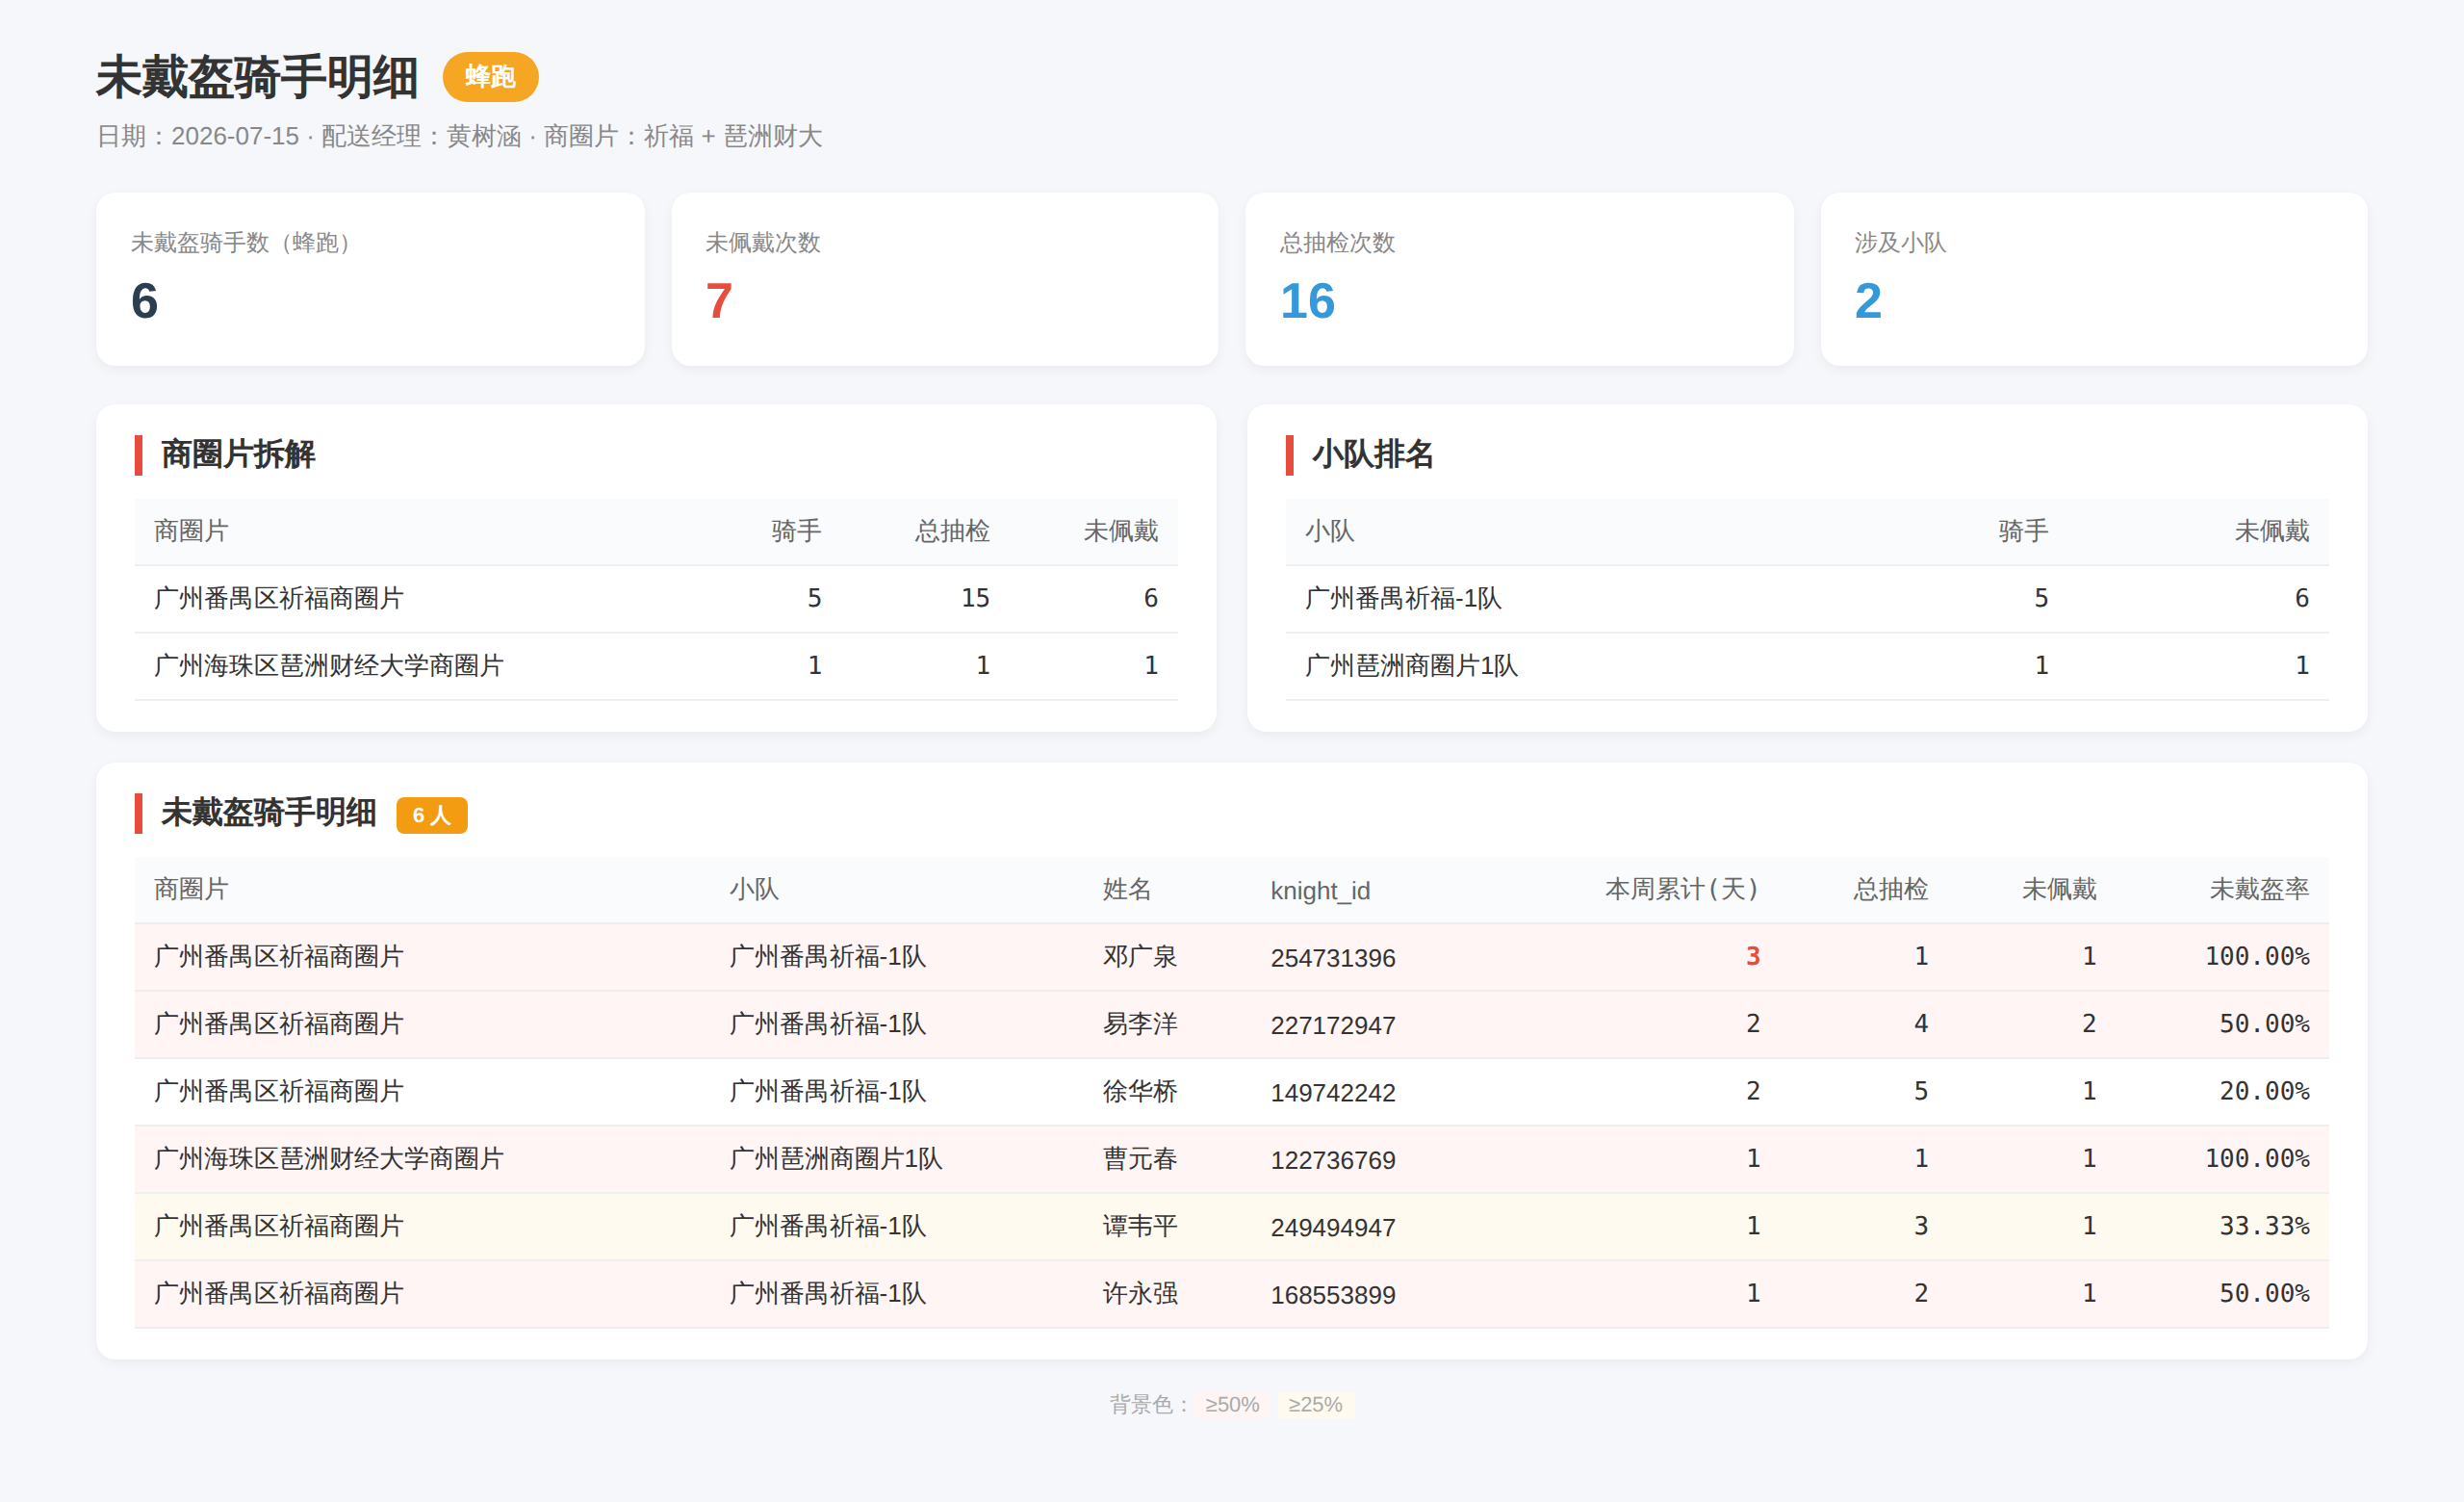Select rider name 邓广泉

click(1140, 956)
